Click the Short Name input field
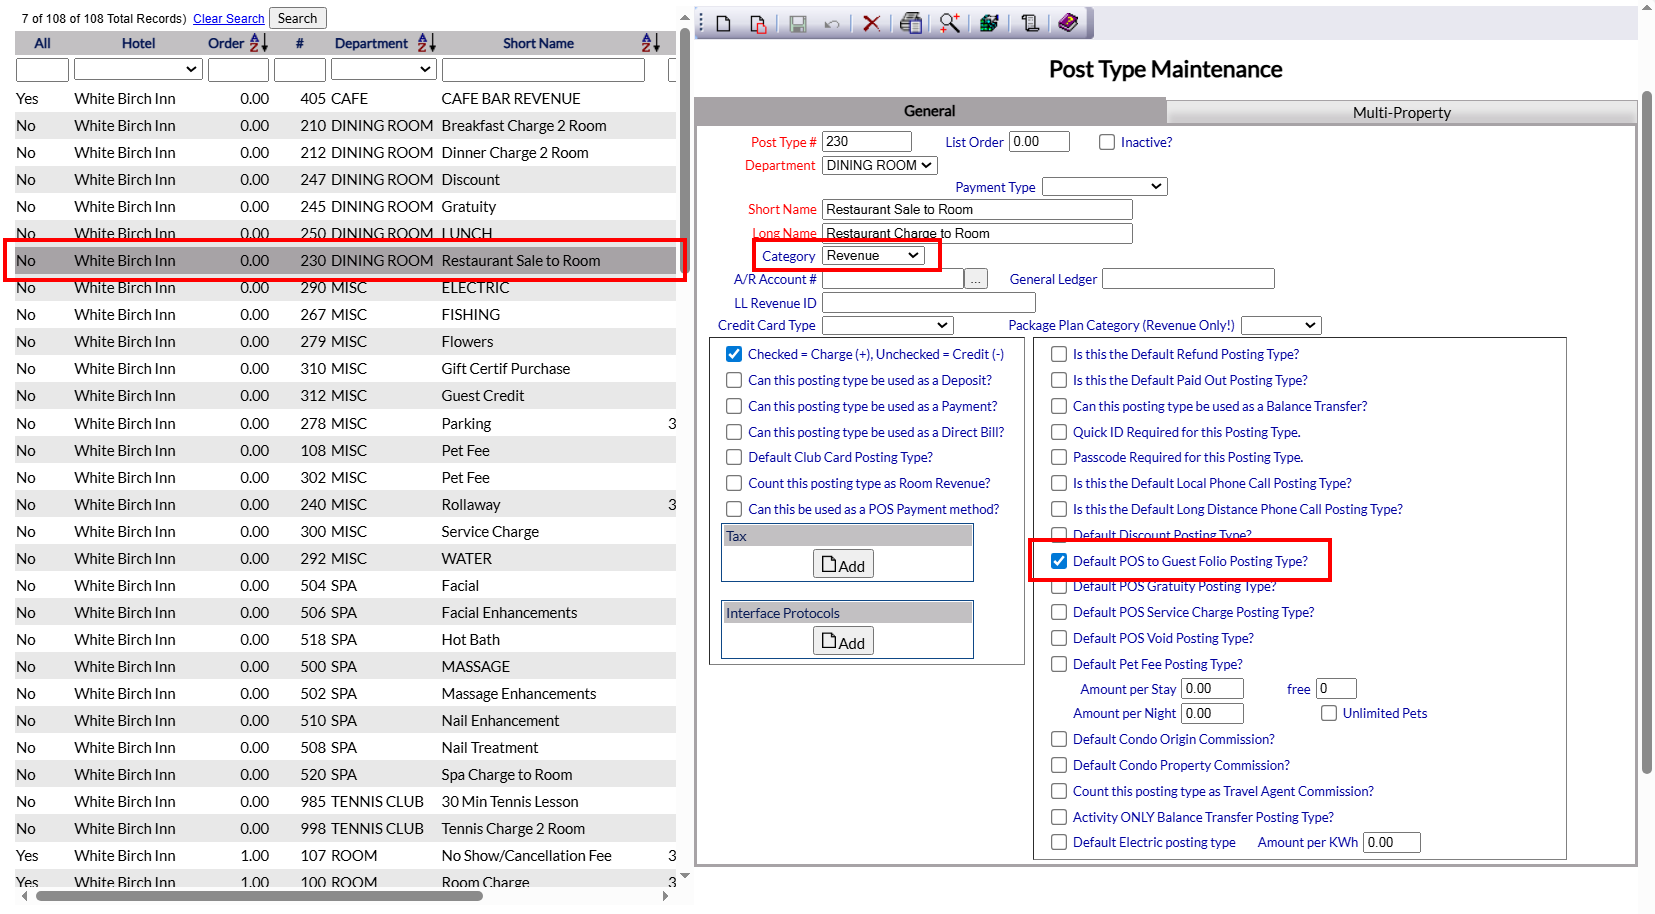Screen dimensions: 1655x914 click(x=977, y=209)
